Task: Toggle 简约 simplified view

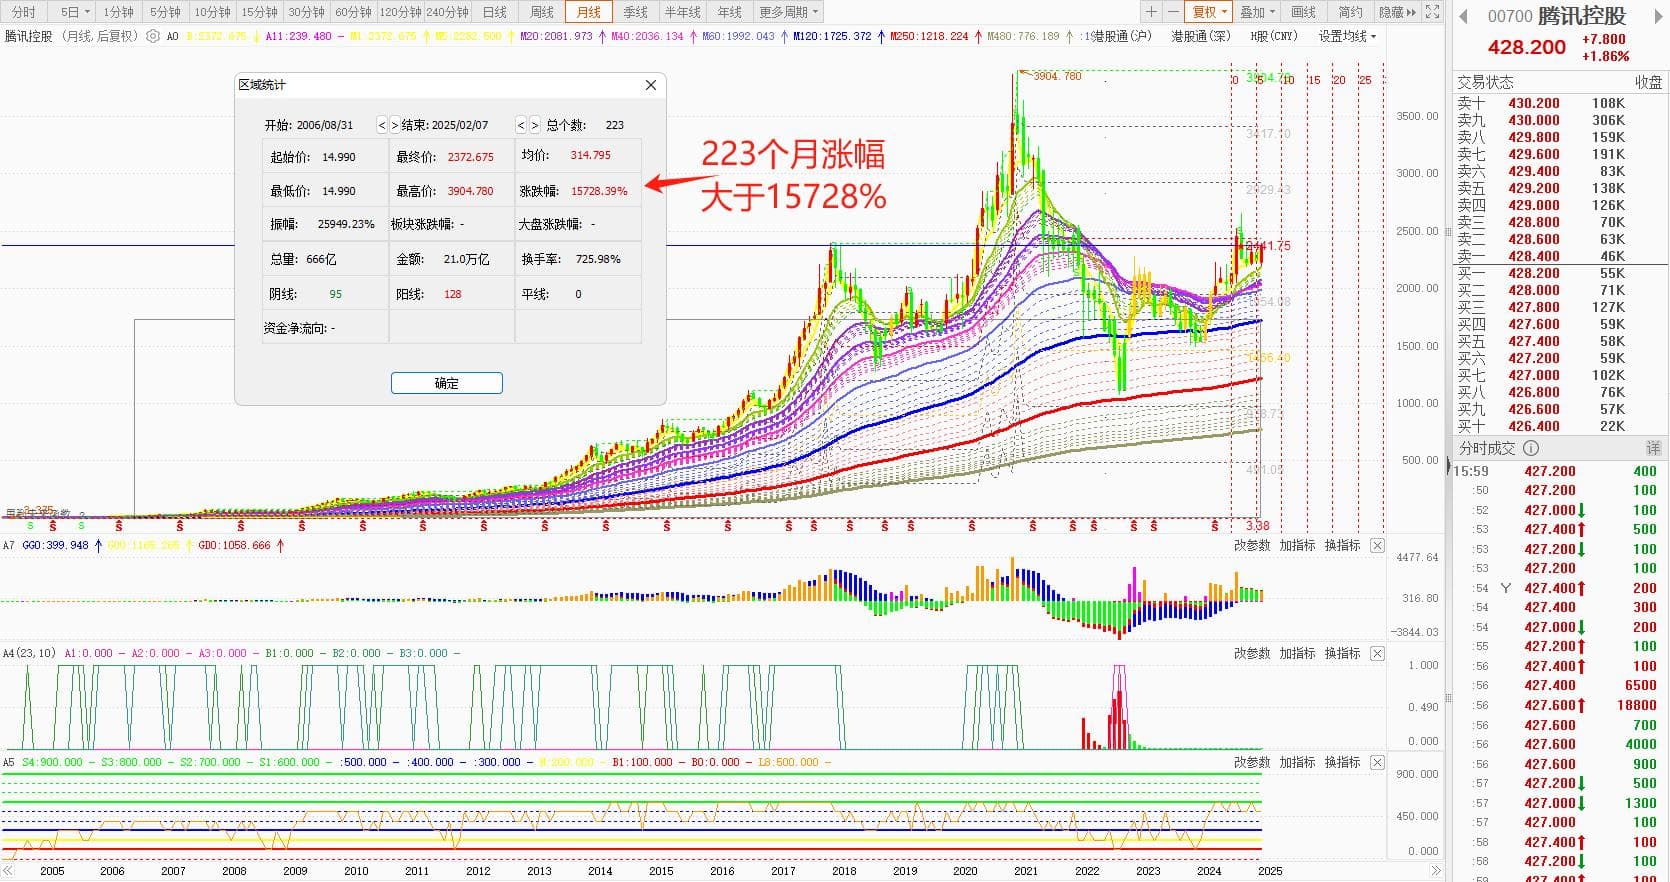Action: click(1350, 12)
